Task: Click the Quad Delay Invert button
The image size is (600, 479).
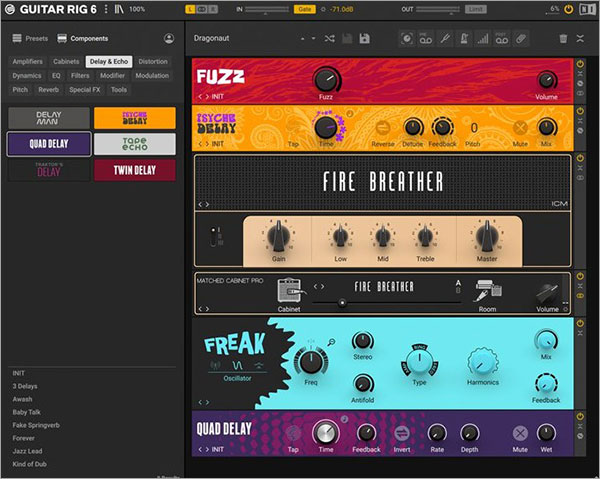Action: point(402,433)
